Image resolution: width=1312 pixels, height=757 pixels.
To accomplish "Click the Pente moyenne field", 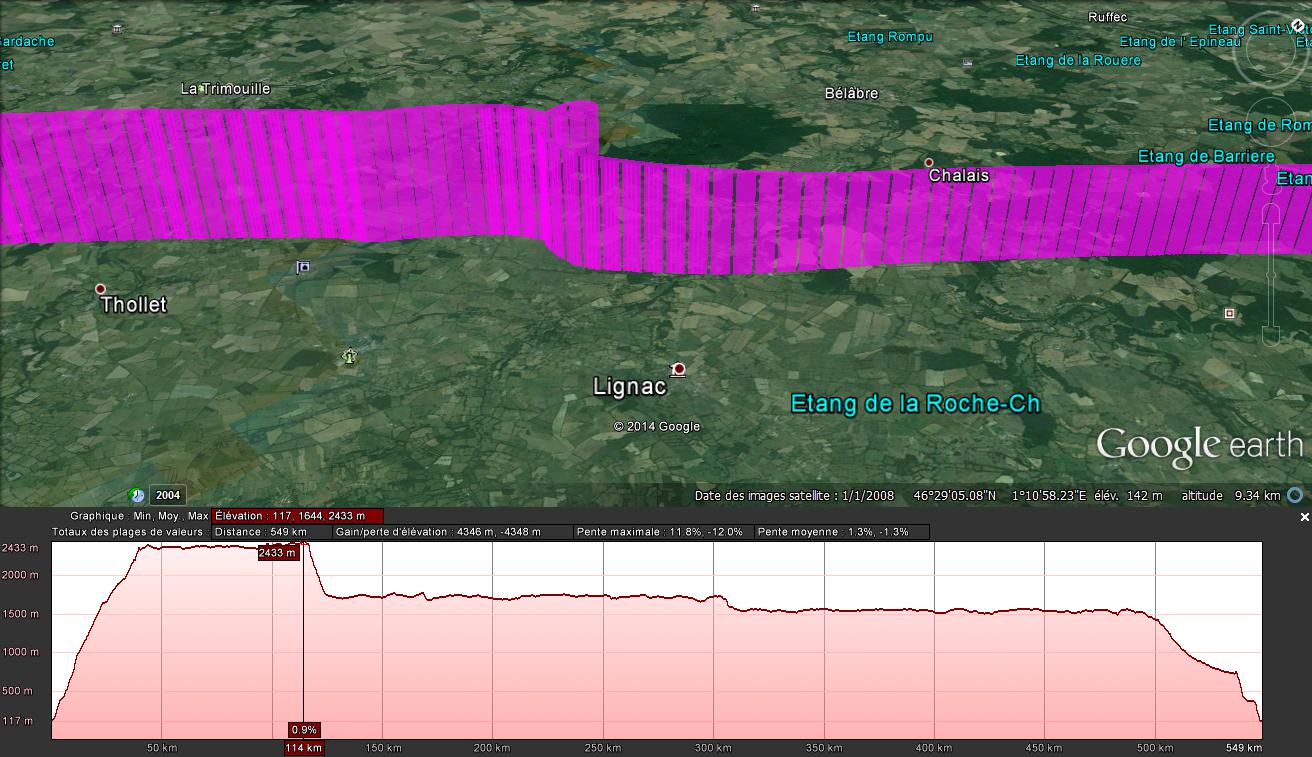I will (841, 532).
